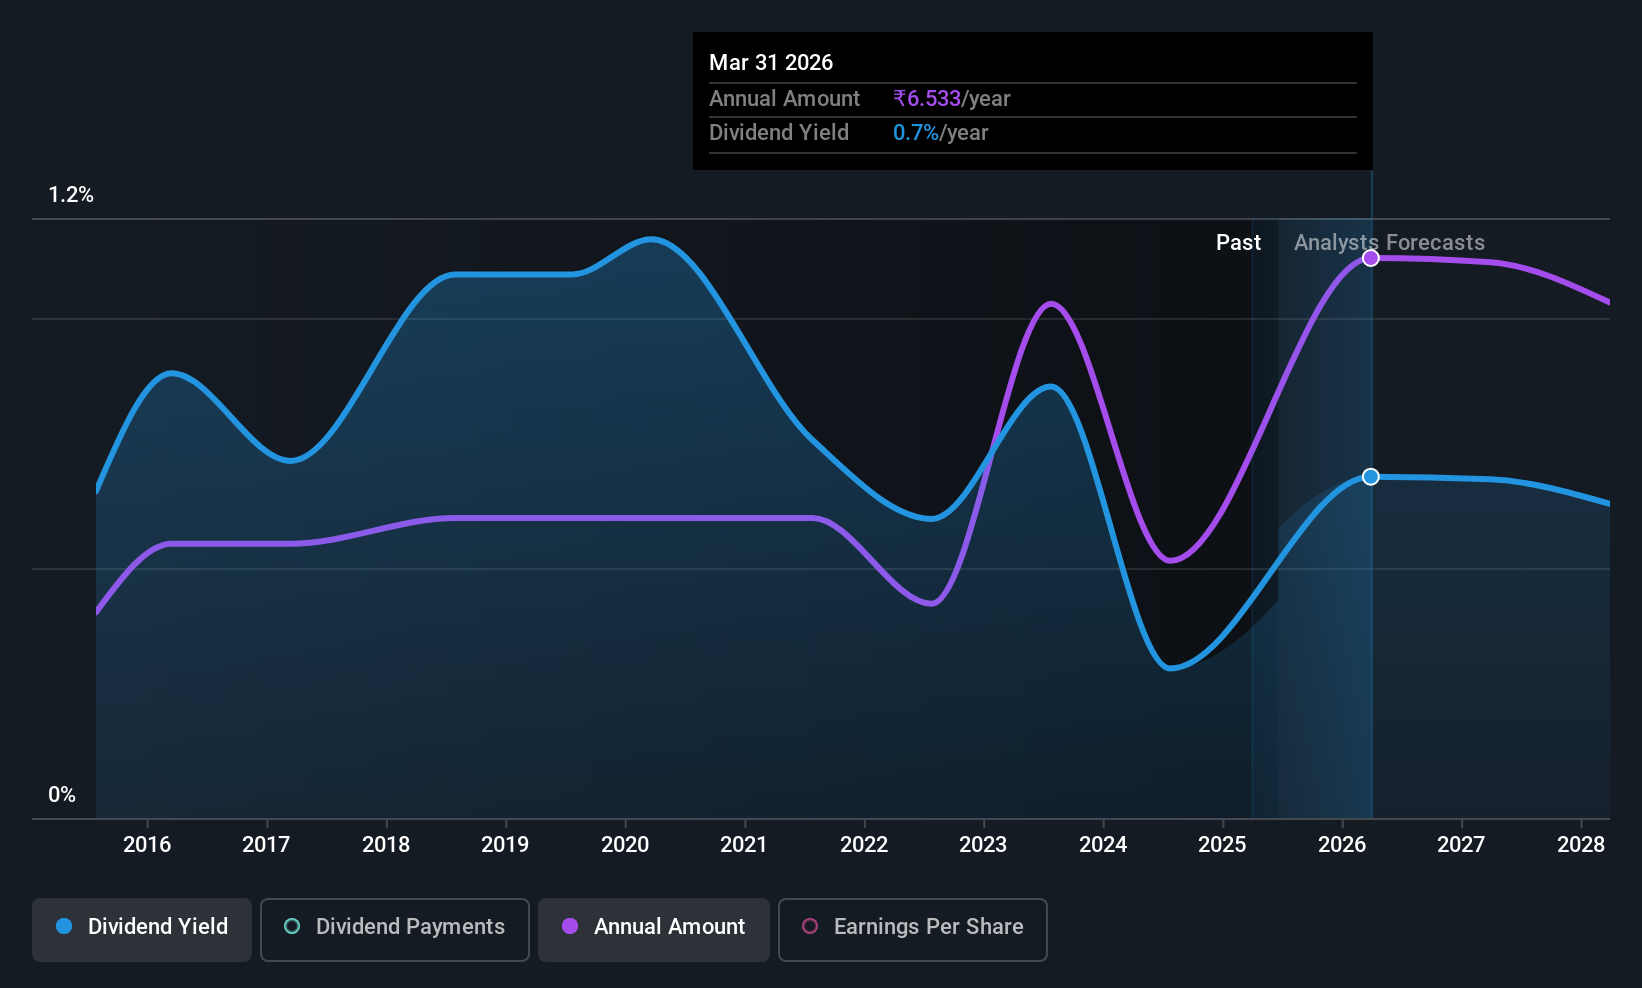Click the 2023 x-axis label
Image resolution: width=1642 pixels, height=988 pixels.
(x=983, y=844)
